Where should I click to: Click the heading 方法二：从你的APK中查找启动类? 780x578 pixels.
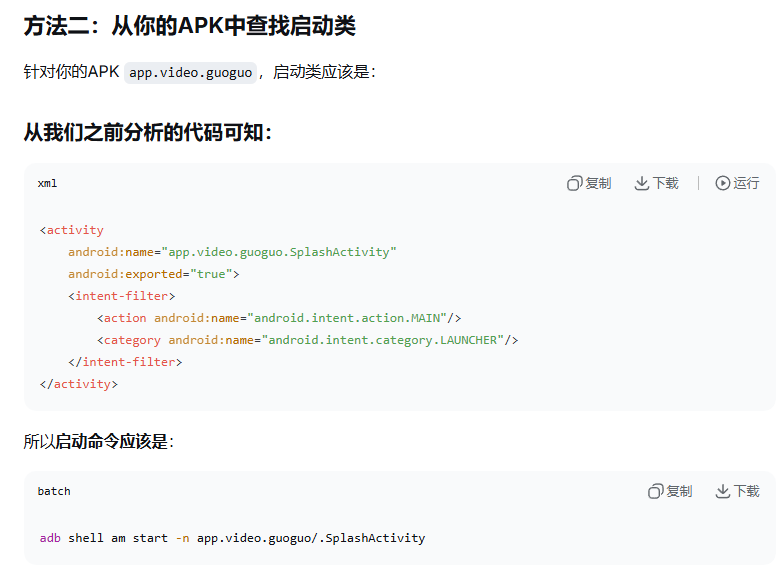tap(190, 26)
